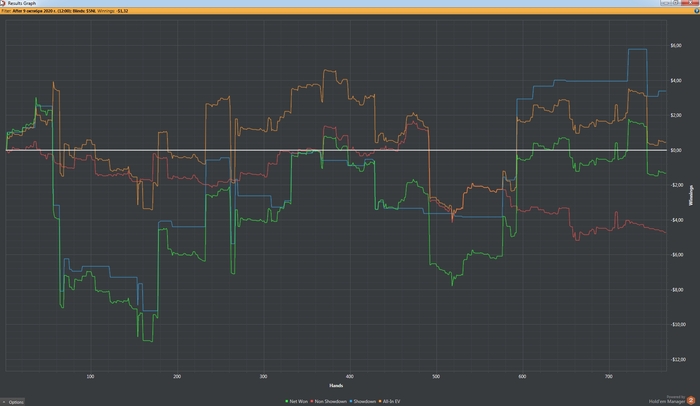The height and width of the screenshot is (406, 700).
Task: Click the 700 hands x-axis tick
Action: (608, 377)
